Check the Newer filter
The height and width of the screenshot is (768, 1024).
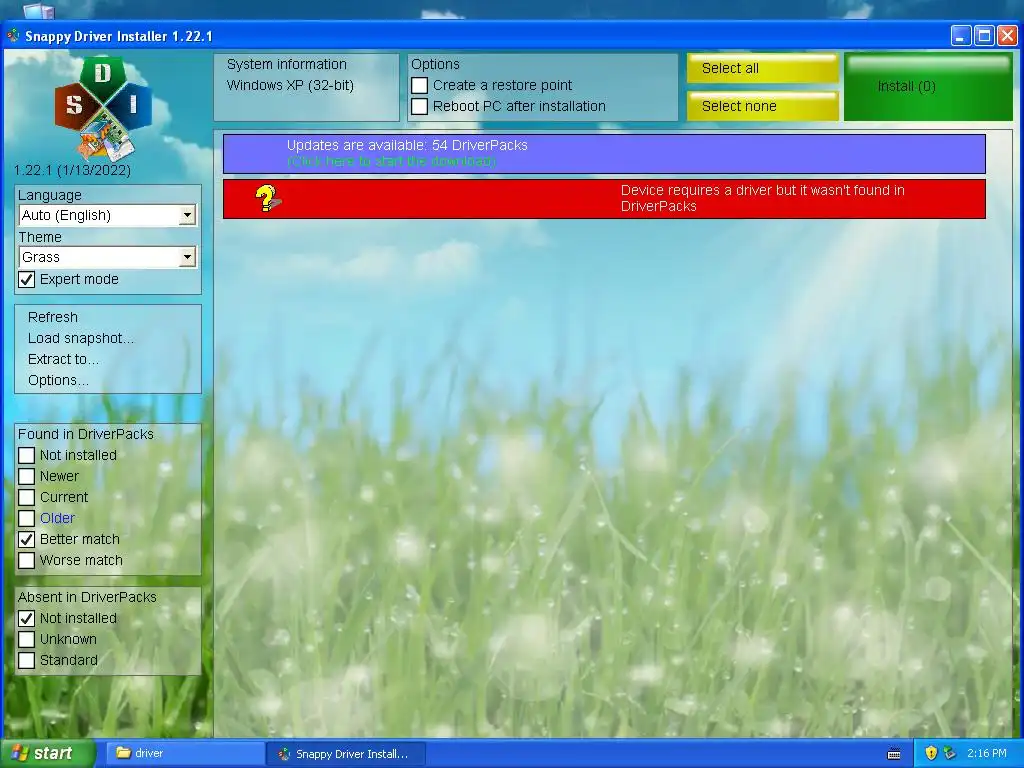27,476
